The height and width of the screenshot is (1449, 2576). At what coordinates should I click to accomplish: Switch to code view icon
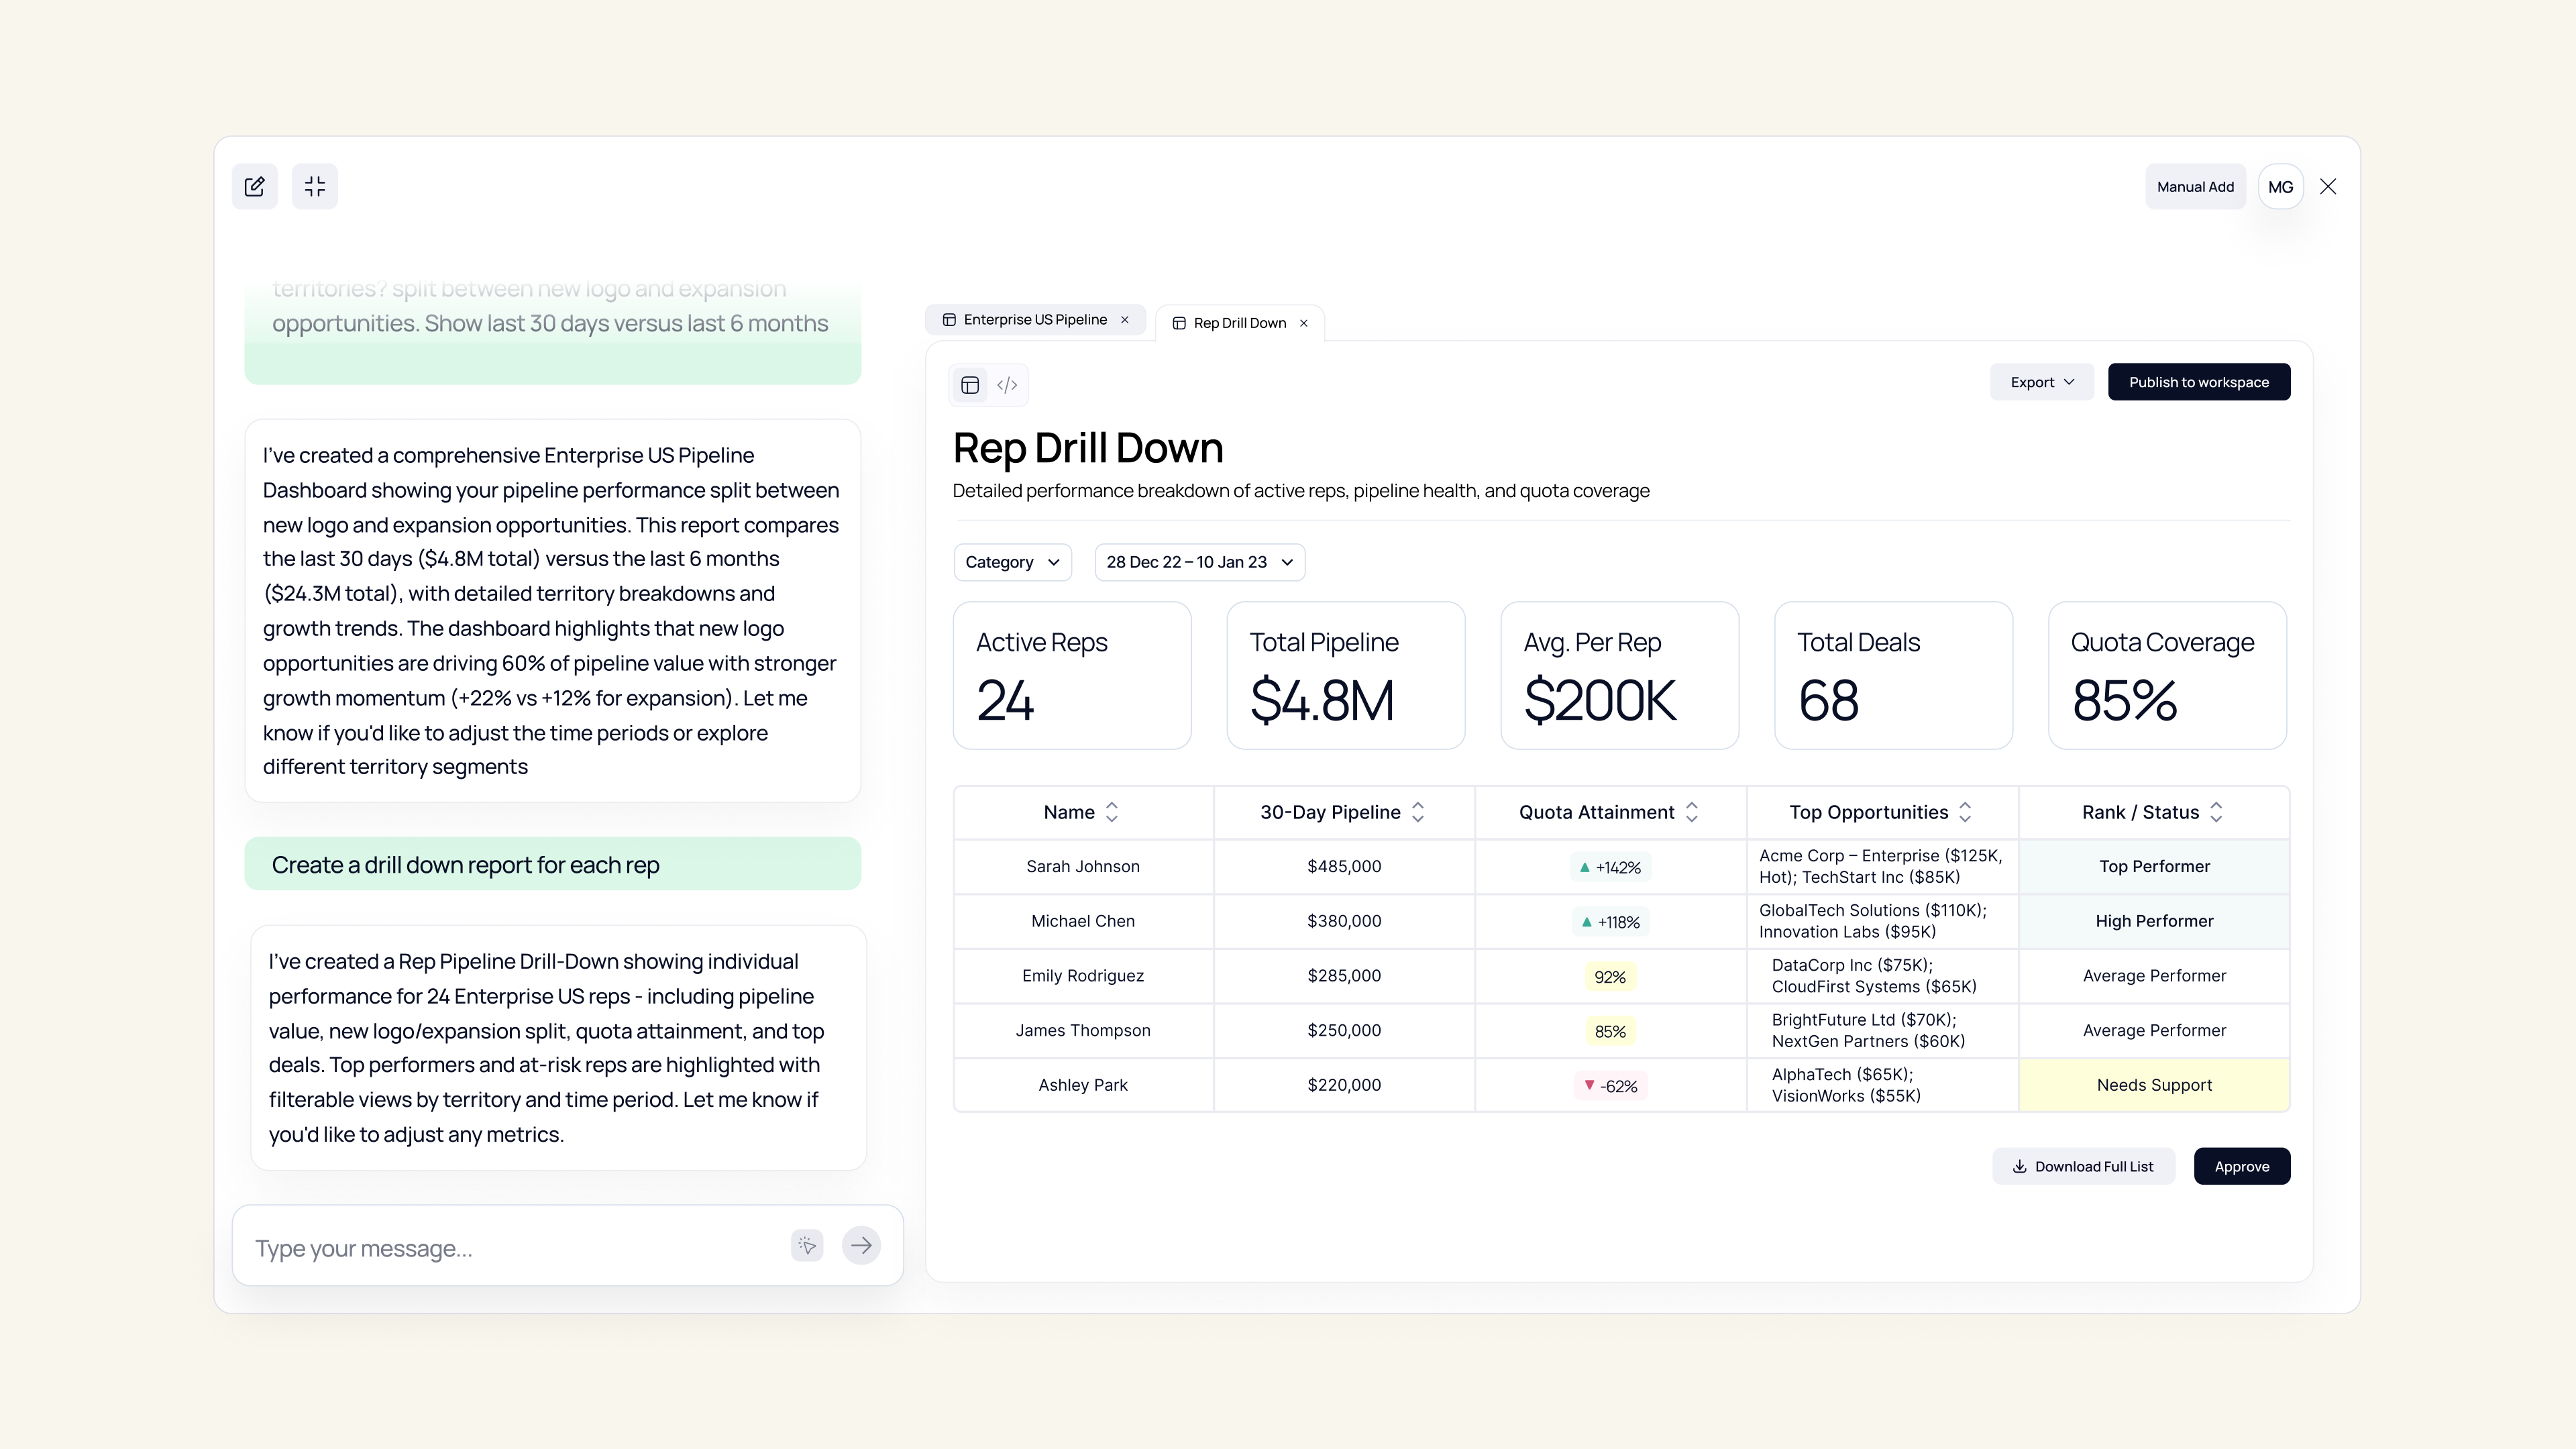pos(1007,385)
